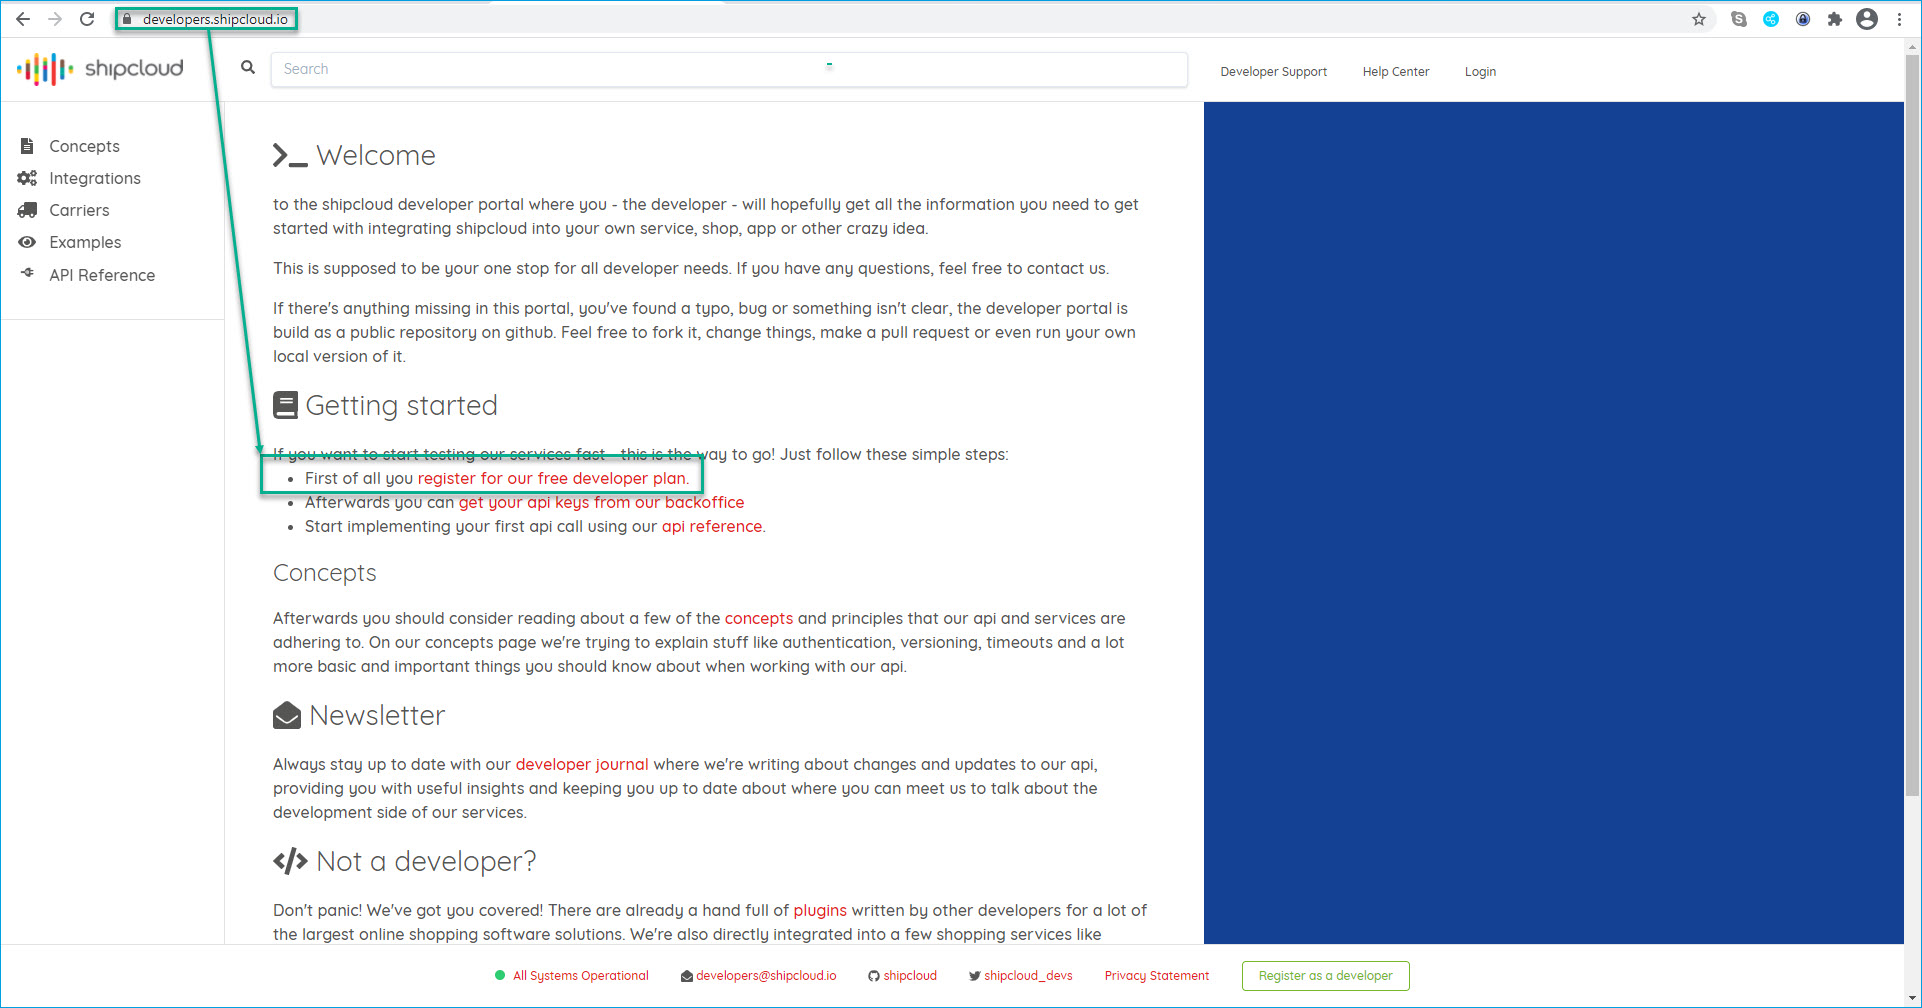Check the All Systems Operational status link
Screen dimensions: 1922x1008
(x=580, y=976)
